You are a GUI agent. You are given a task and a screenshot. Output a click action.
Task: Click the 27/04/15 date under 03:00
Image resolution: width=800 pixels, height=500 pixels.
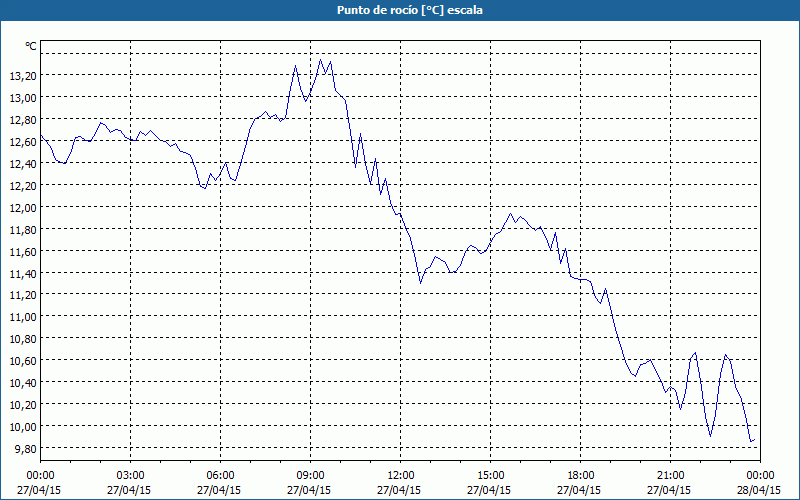[x=129, y=490]
